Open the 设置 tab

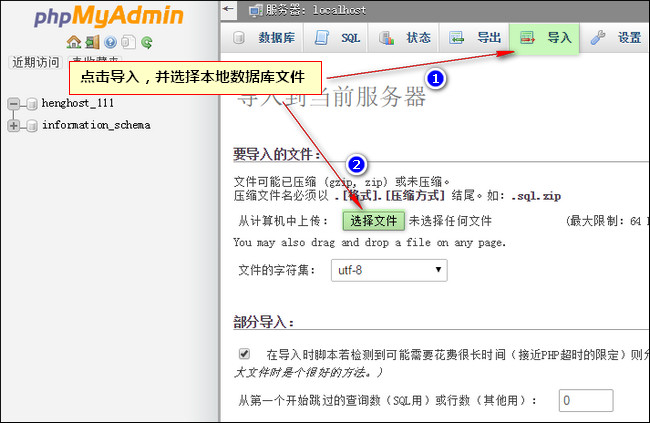616,38
